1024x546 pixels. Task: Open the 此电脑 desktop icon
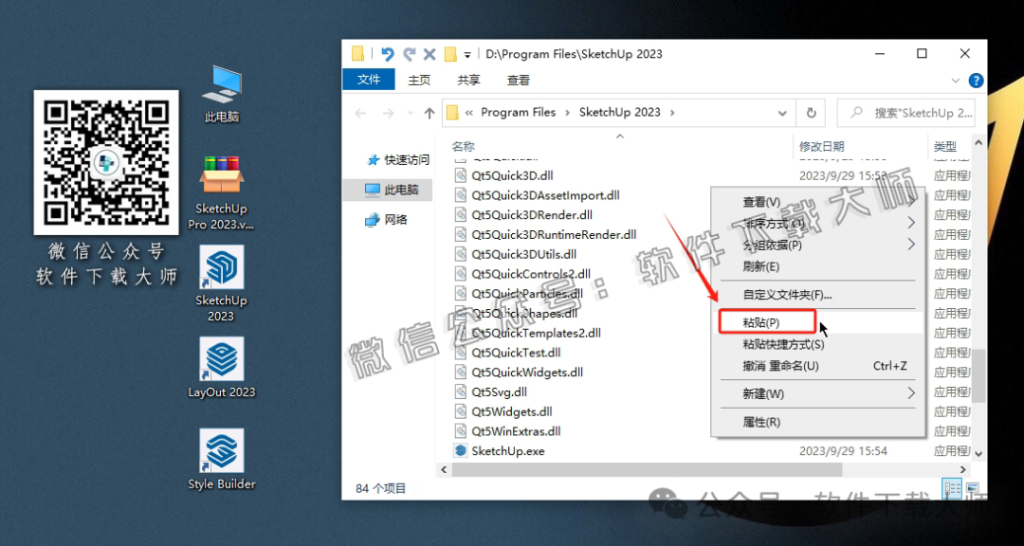[x=222, y=95]
